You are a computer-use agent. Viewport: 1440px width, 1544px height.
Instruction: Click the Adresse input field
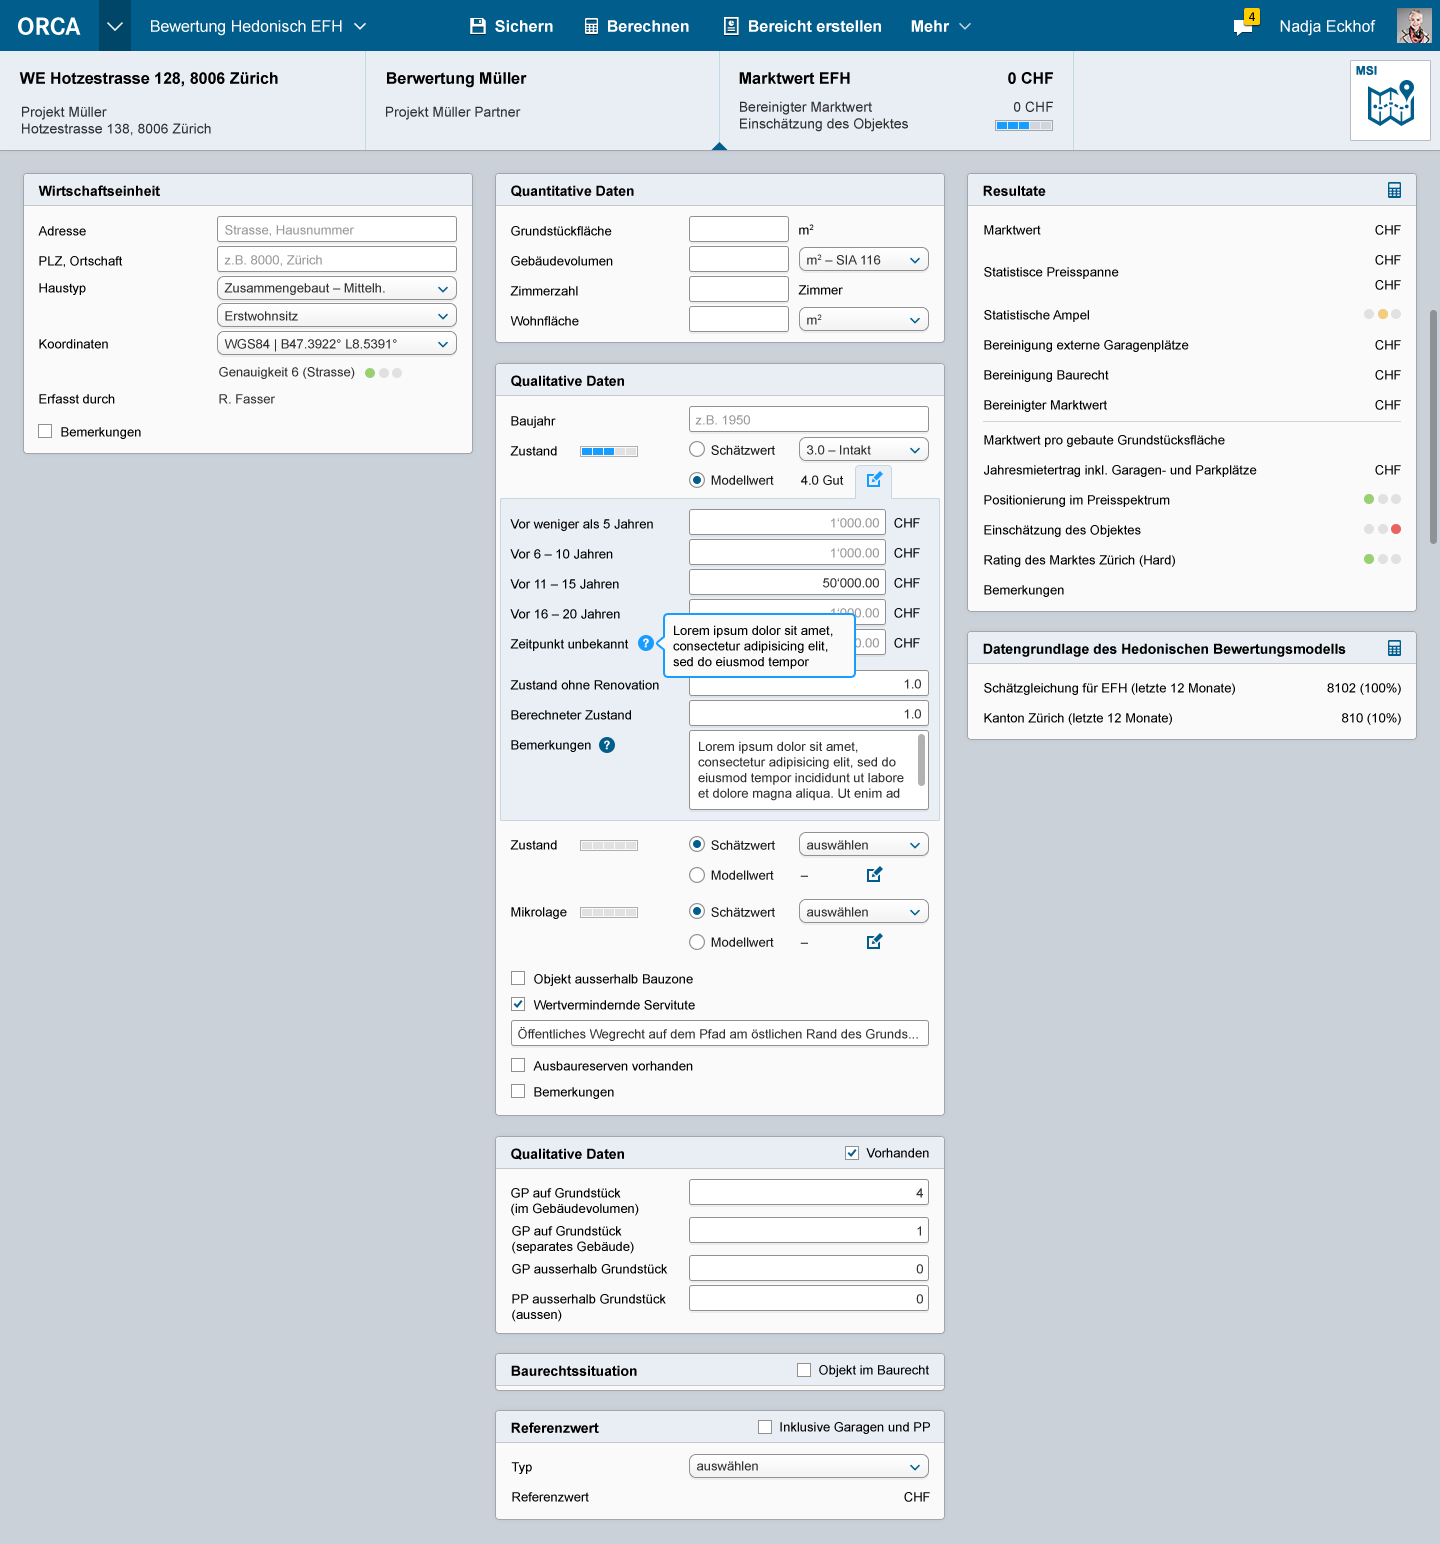click(x=337, y=229)
